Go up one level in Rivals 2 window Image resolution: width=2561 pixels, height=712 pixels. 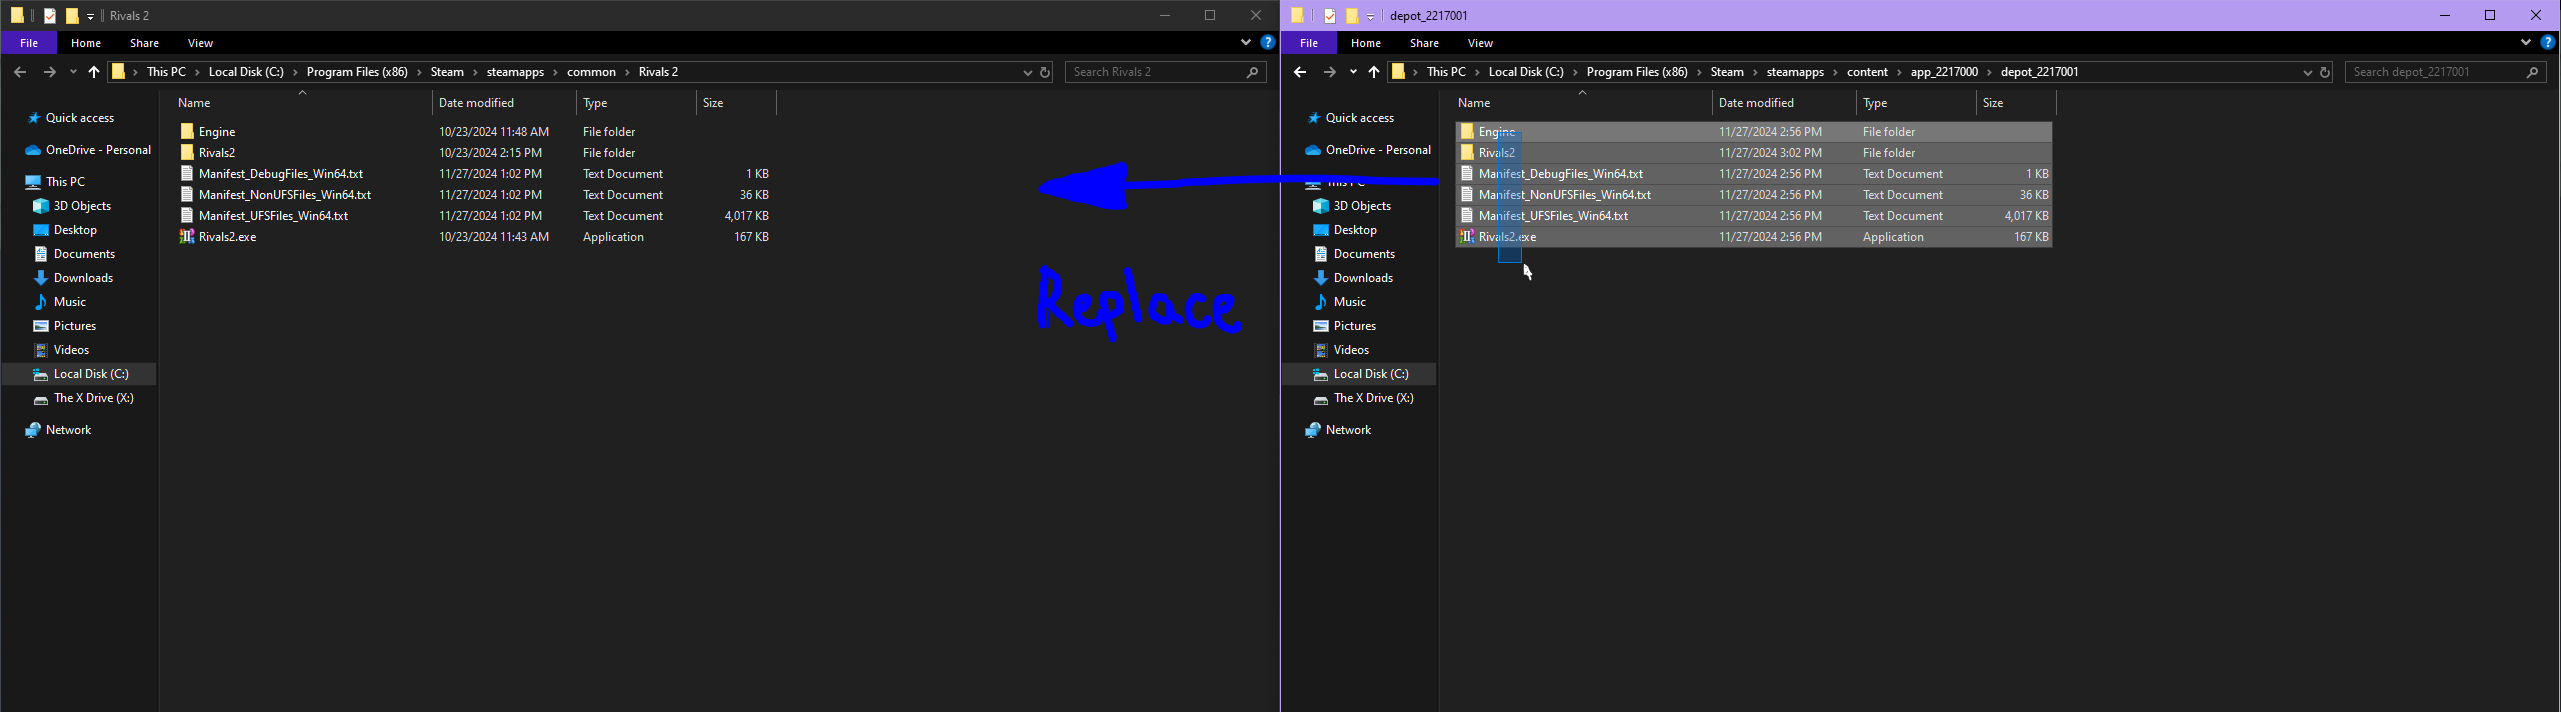94,72
